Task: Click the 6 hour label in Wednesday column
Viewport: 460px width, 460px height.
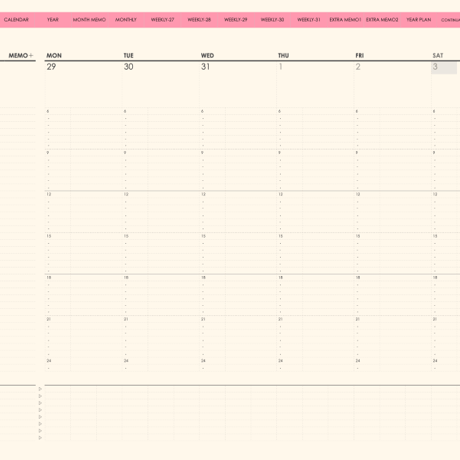Action: pyautogui.click(x=202, y=111)
